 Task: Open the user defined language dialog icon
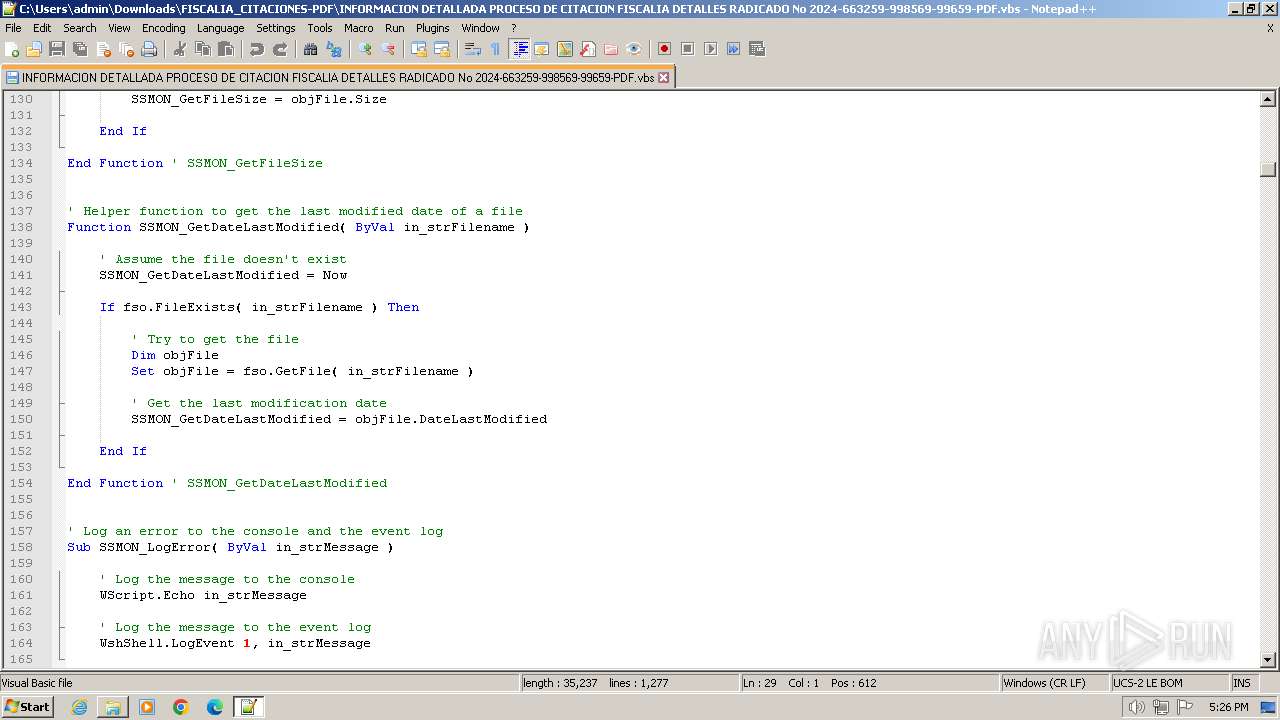(542, 49)
